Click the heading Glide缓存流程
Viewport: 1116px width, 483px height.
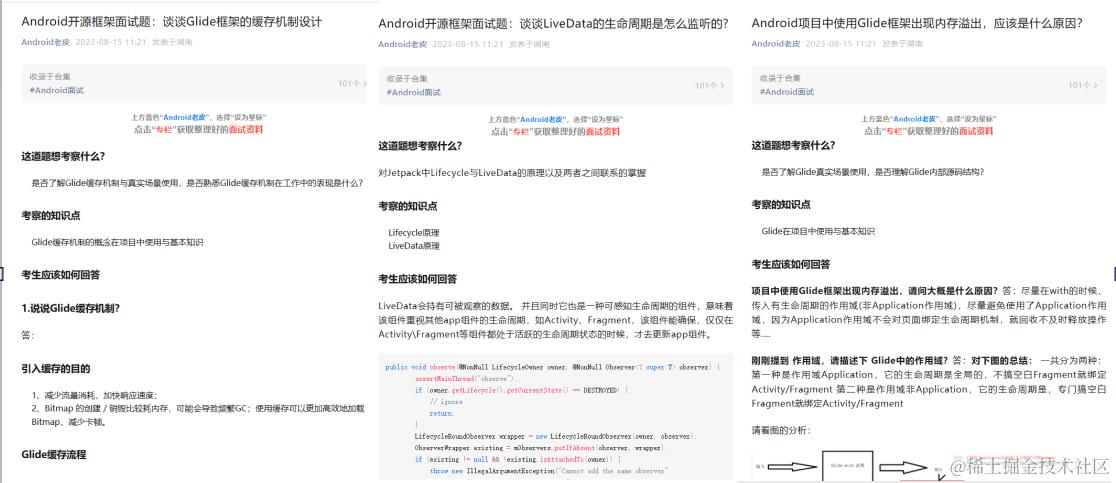[53, 454]
